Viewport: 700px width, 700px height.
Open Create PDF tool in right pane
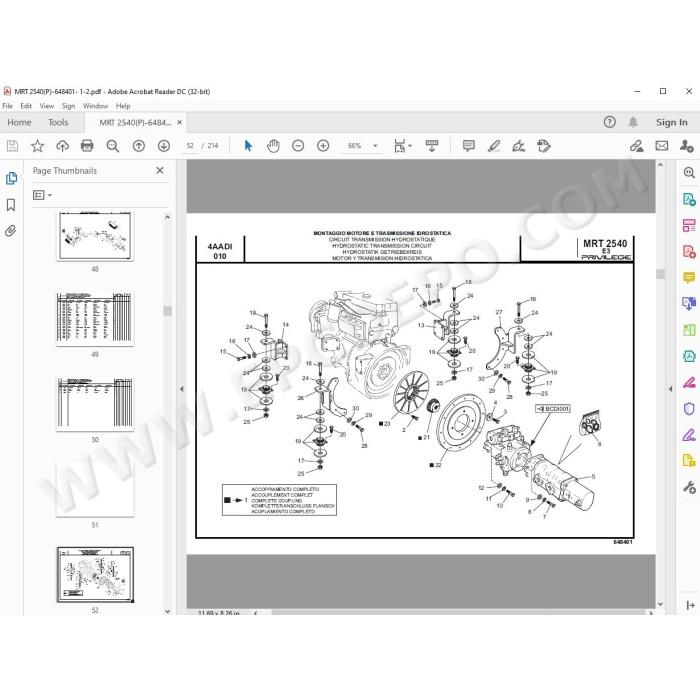pyautogui.click(x=689, y=251)
